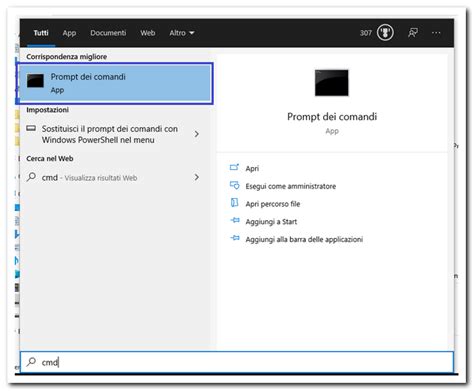Click pin icon beside Aggiungi alla barra
This screenshot has height=391, width=474.
[x=235, y=238]
